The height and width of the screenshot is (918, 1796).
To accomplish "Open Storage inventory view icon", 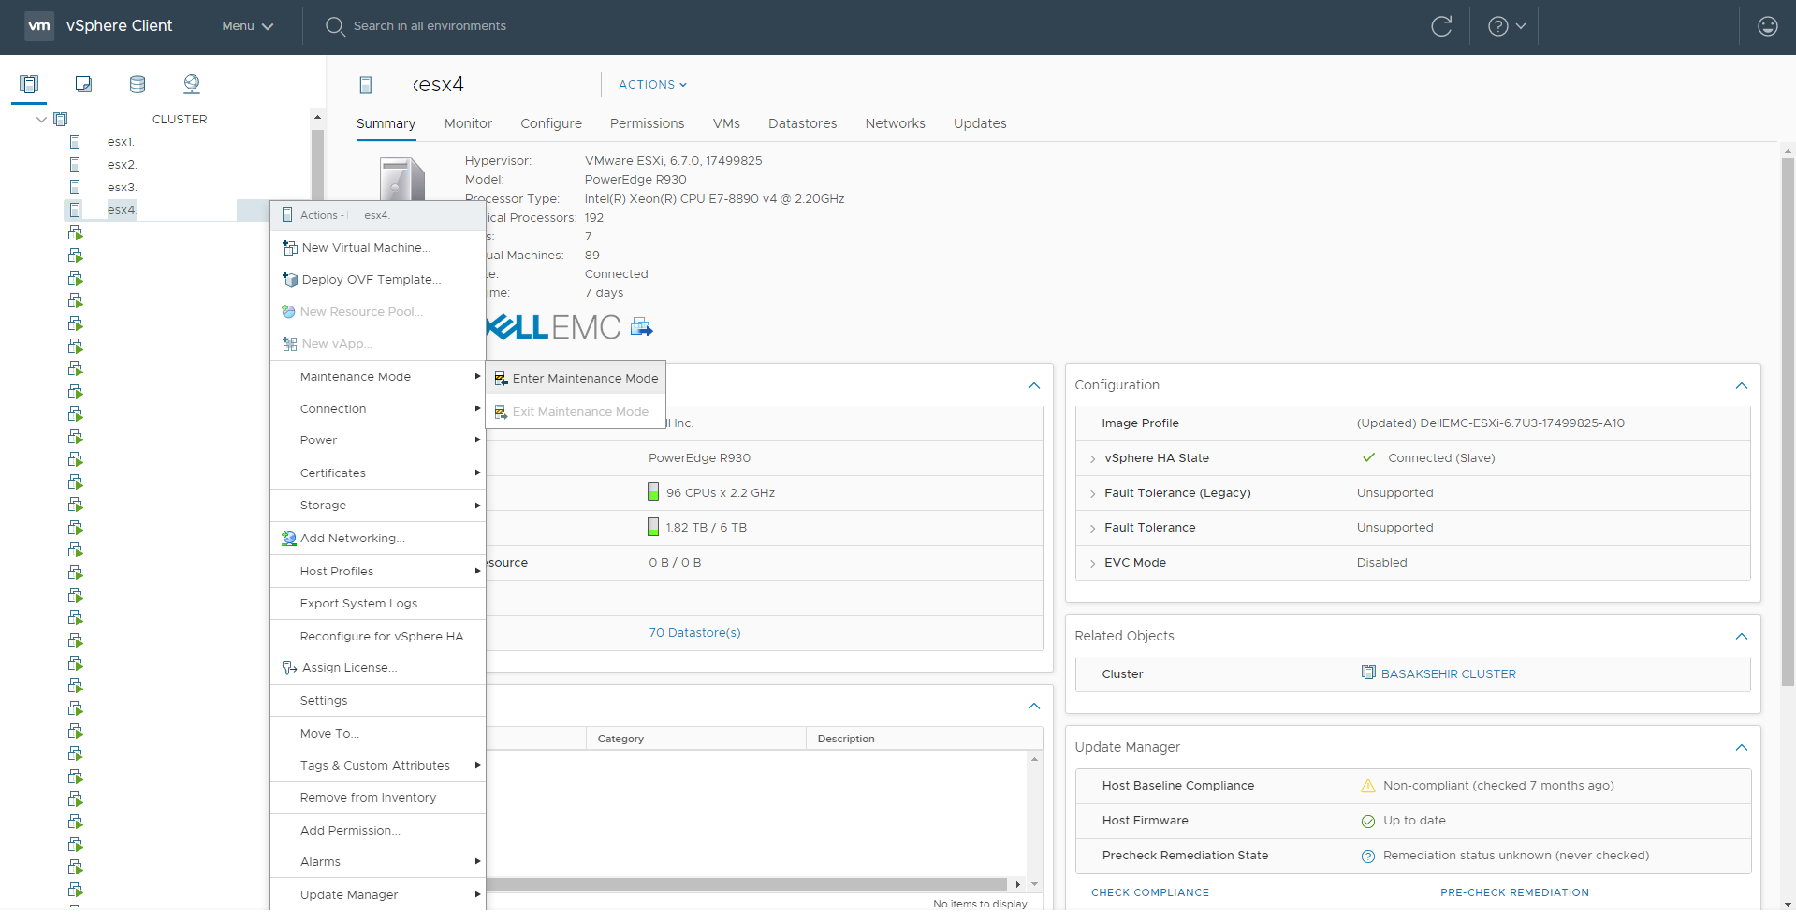I will click(137, 84).
